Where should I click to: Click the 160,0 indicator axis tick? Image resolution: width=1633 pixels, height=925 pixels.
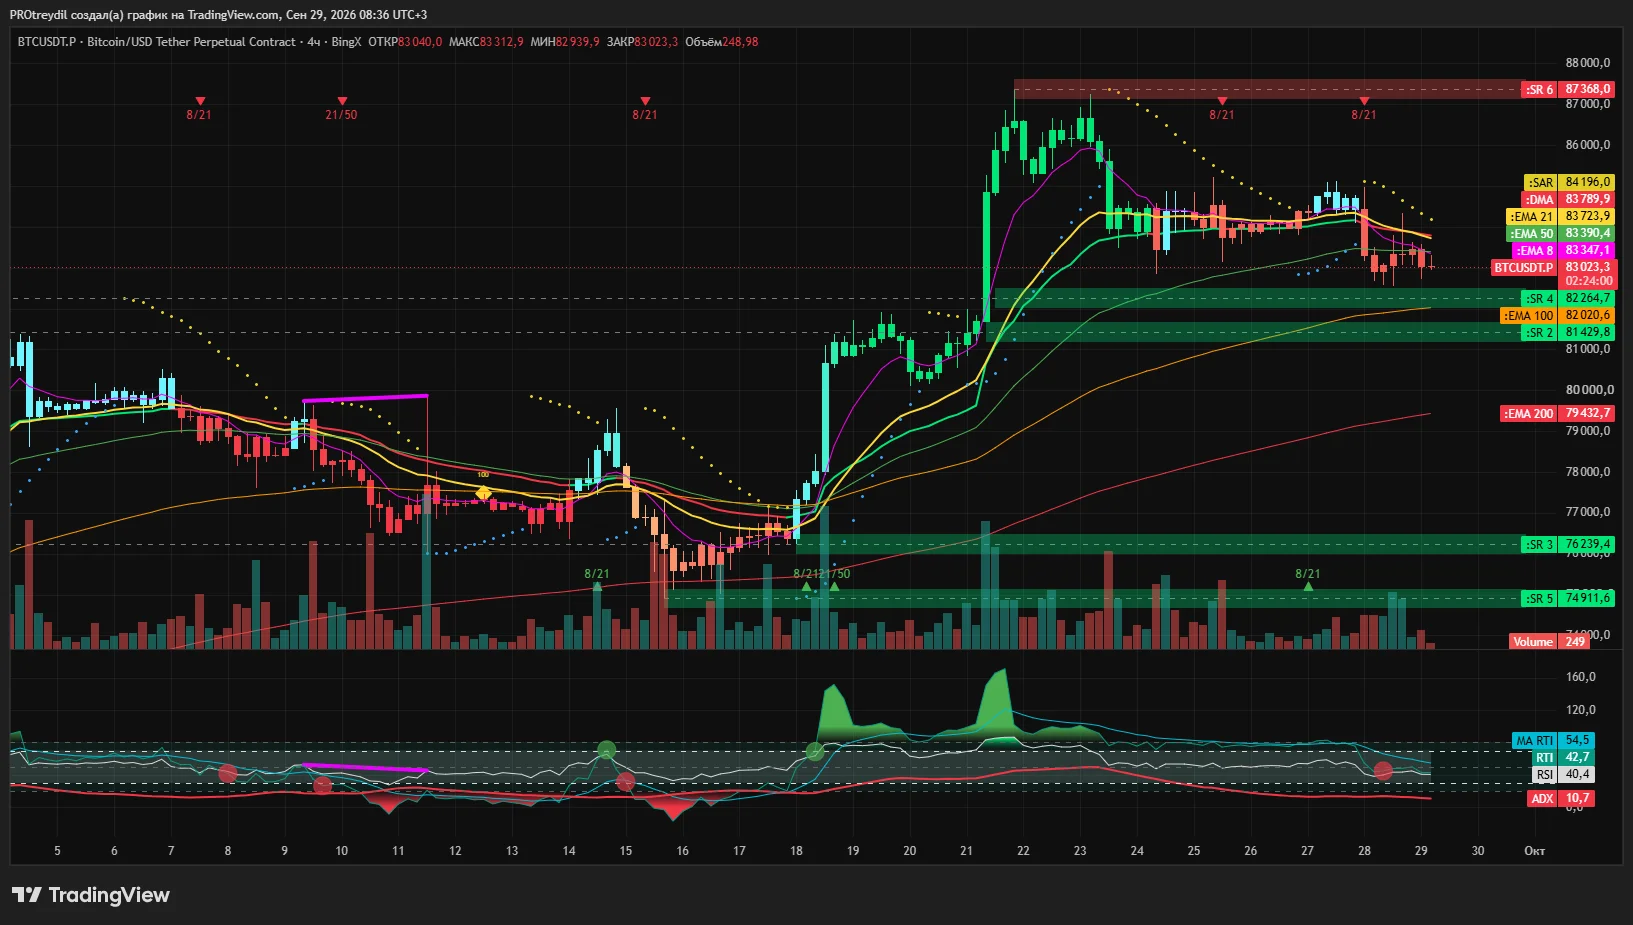click(x=1580, y=677)
